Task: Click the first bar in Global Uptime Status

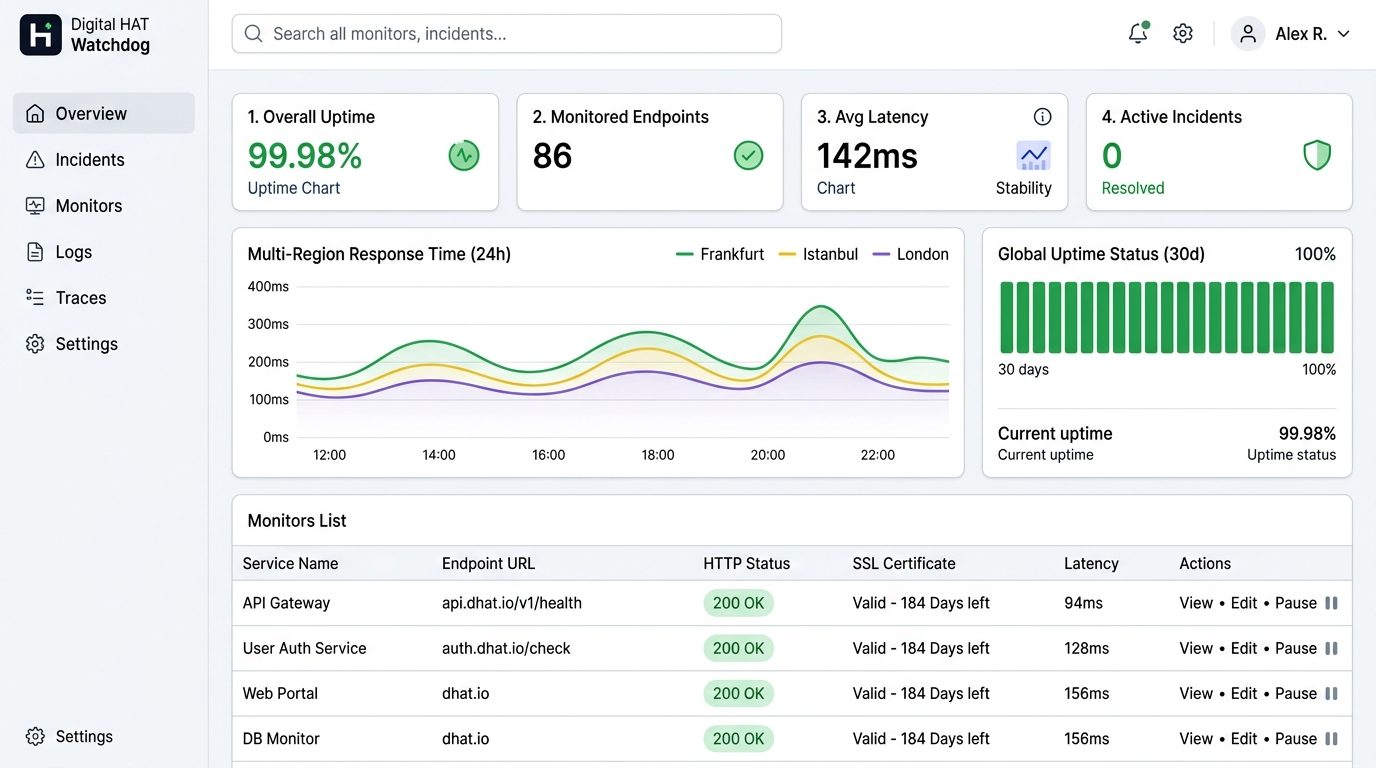Action: click(x=1007, y=317)
